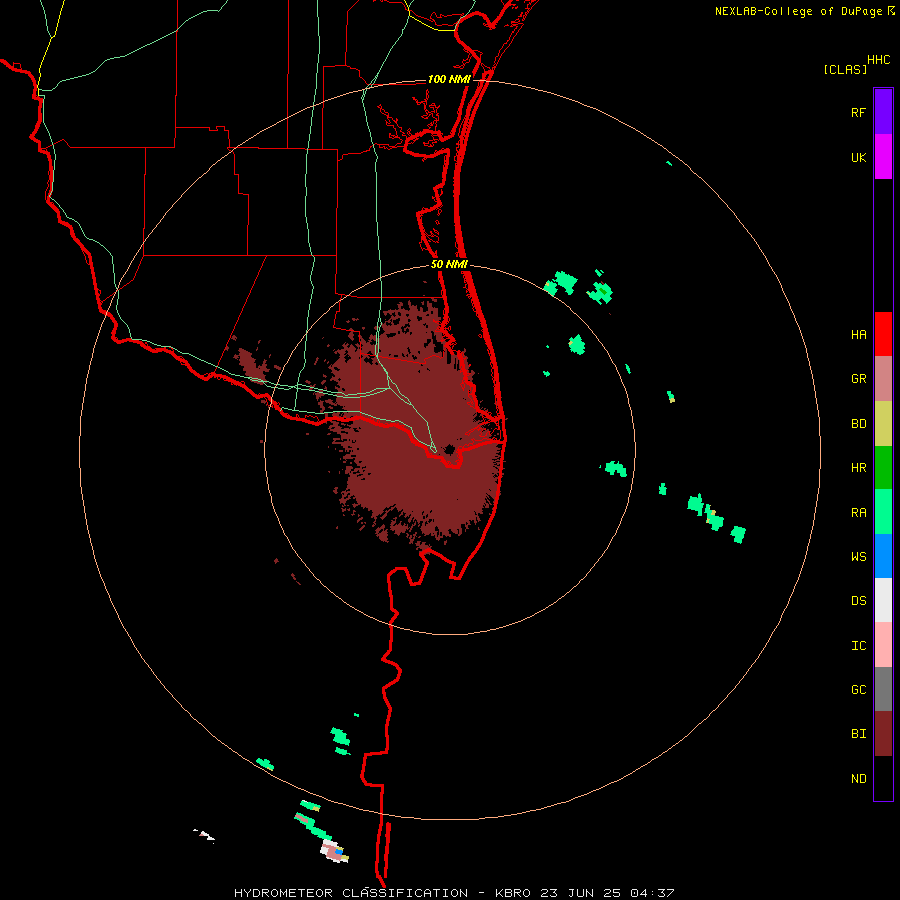The image size is (900, 900).
Task: Click the "GR" legend label
Action: point(858,379)
